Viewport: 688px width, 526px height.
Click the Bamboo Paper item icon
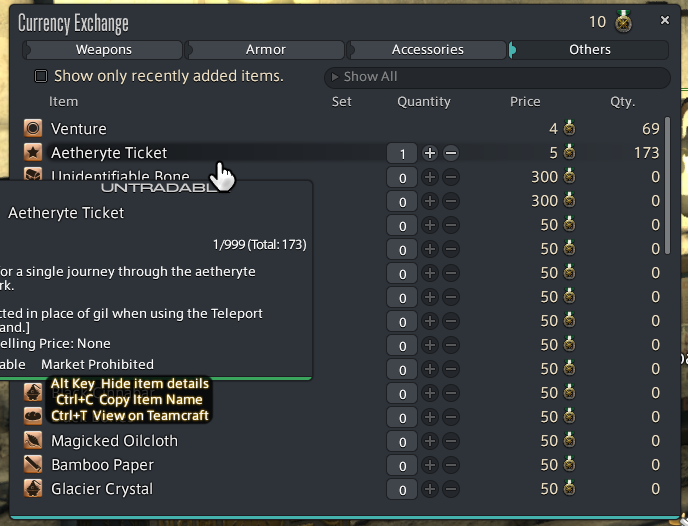click(x=33, y=465)
